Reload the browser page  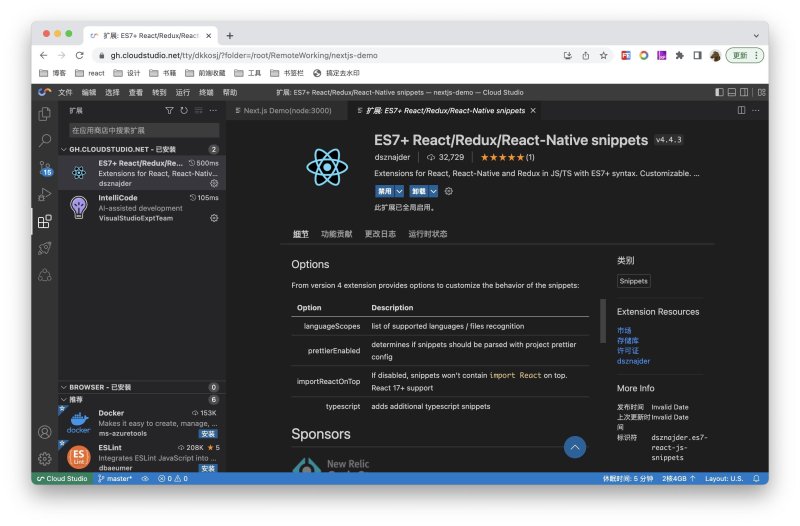click(79, 56)
